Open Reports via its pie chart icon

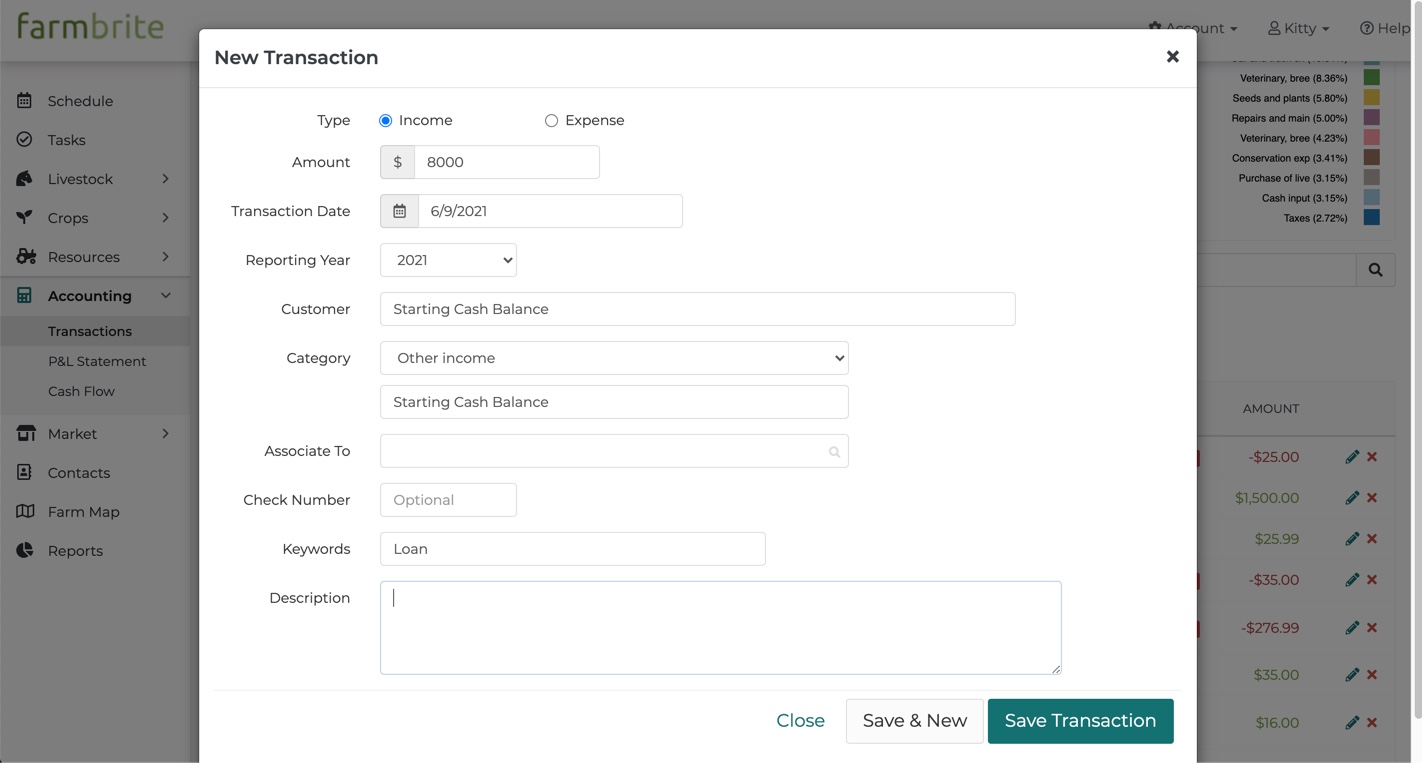(x=25, y=551)
